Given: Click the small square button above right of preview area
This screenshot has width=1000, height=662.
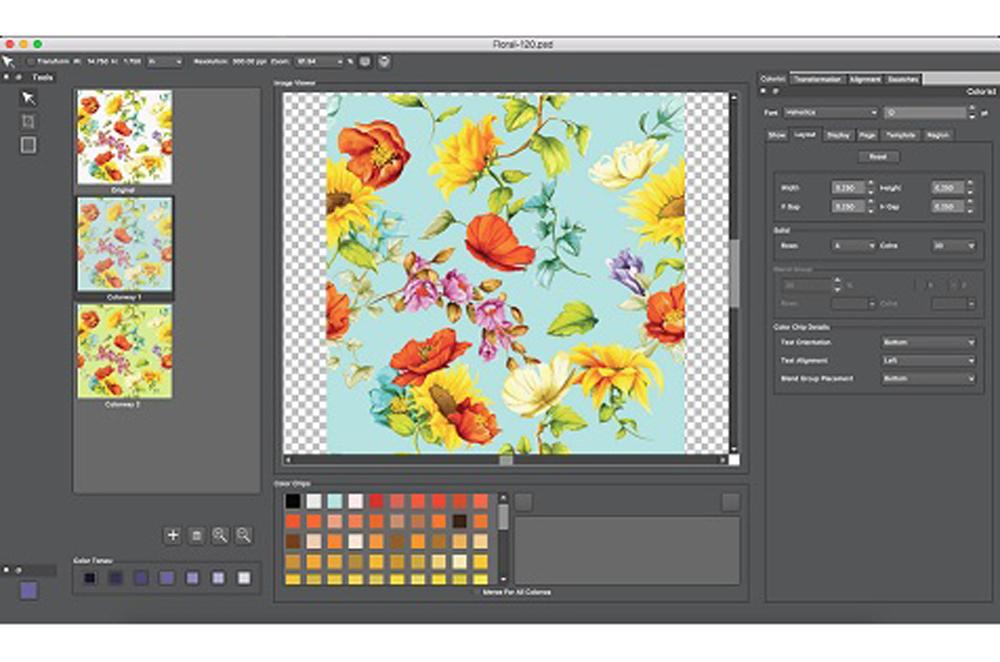Looking at the screenshot, I should coord(731,502).
